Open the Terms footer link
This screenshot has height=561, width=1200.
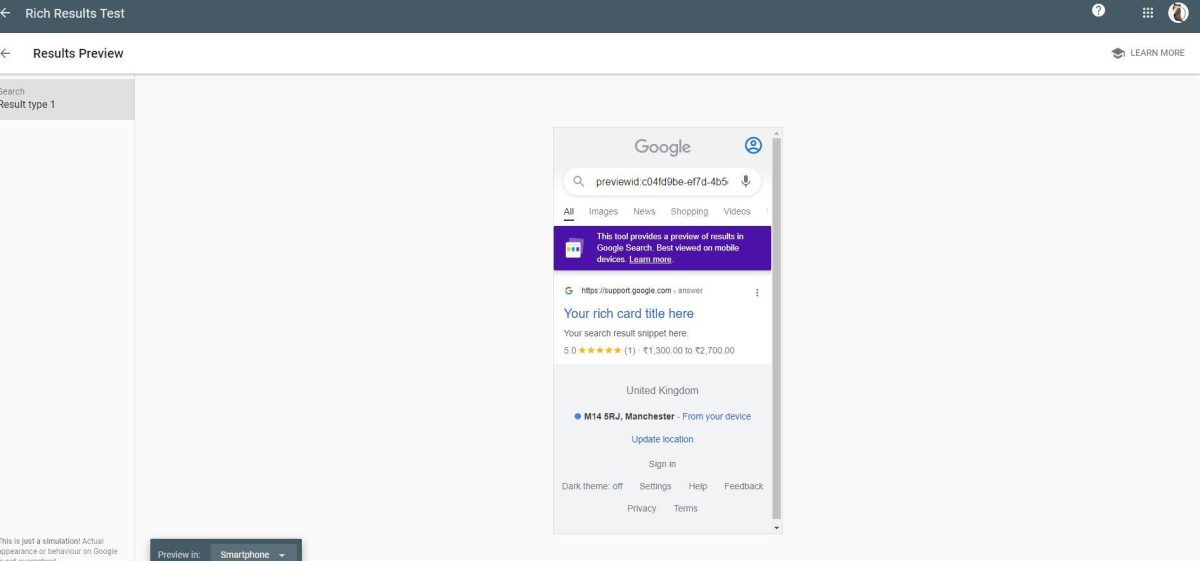tap(685, 509)
